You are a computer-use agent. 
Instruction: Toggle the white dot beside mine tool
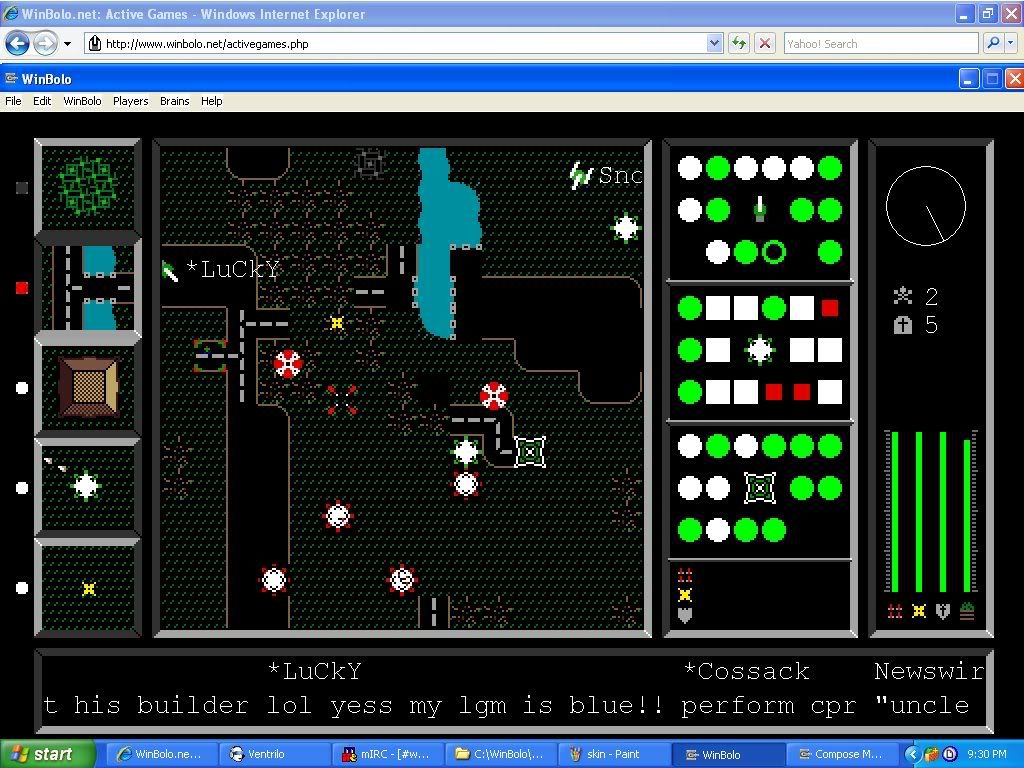coord(22,588)
